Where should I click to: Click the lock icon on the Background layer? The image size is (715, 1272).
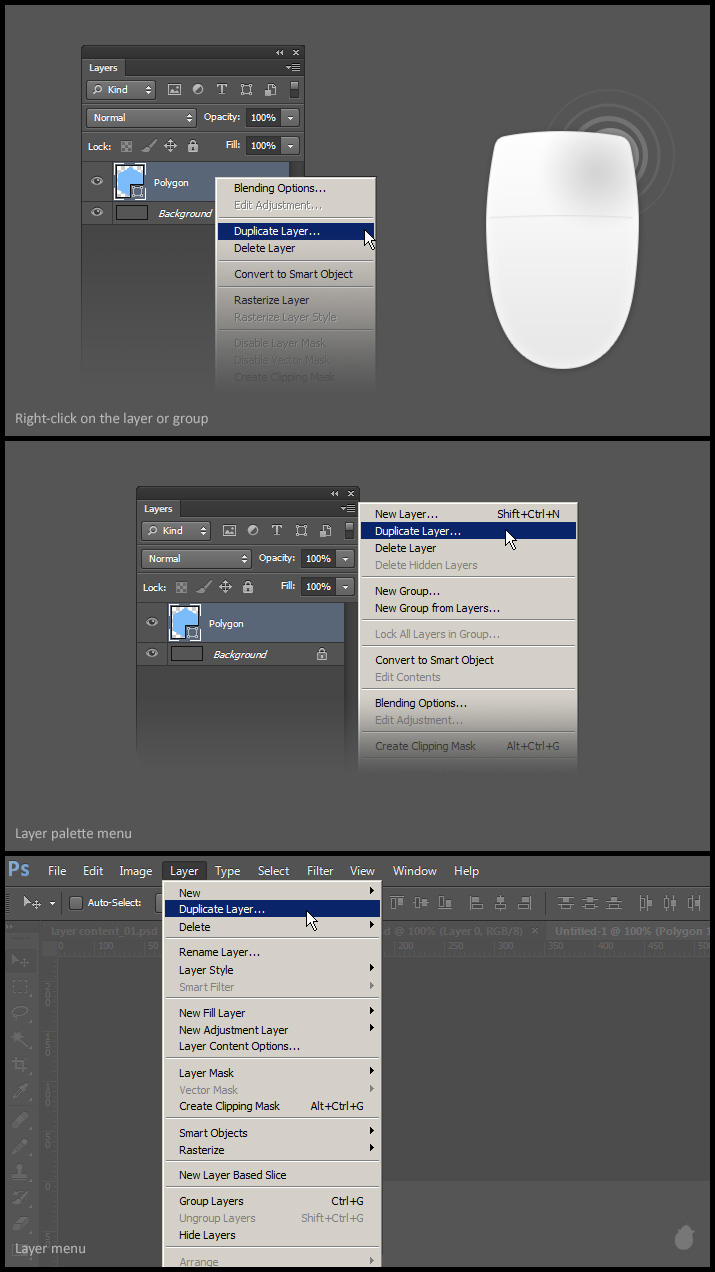[x=321, y=654]
